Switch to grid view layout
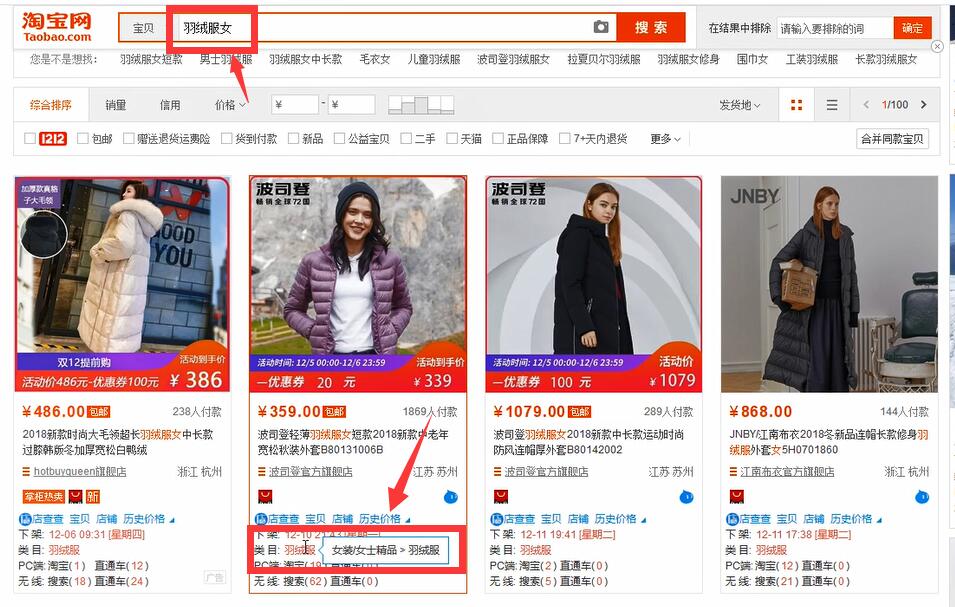This screenshot has height=607, width=955. click(x=797, y=105)
